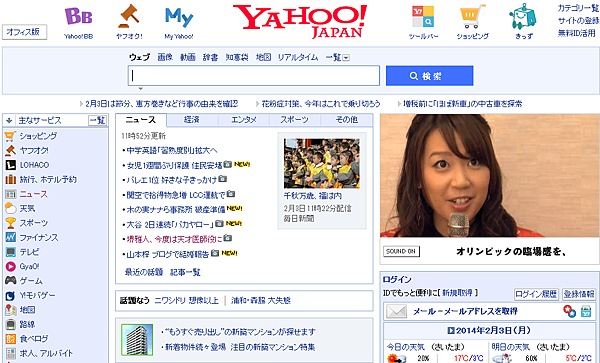This screenshot has height=363, width=600.
Task: Click the TV icon in sidebar
Action: tap(10, 252)
